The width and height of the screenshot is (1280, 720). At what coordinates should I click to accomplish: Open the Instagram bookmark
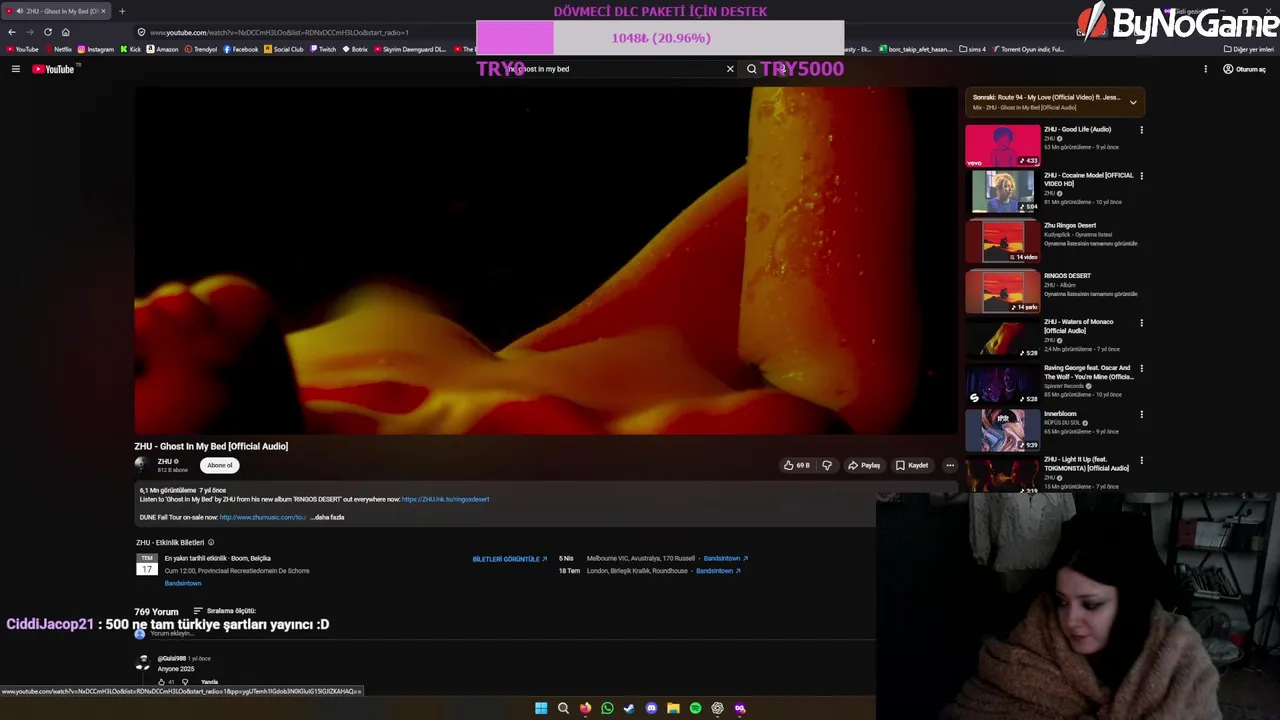96,49
